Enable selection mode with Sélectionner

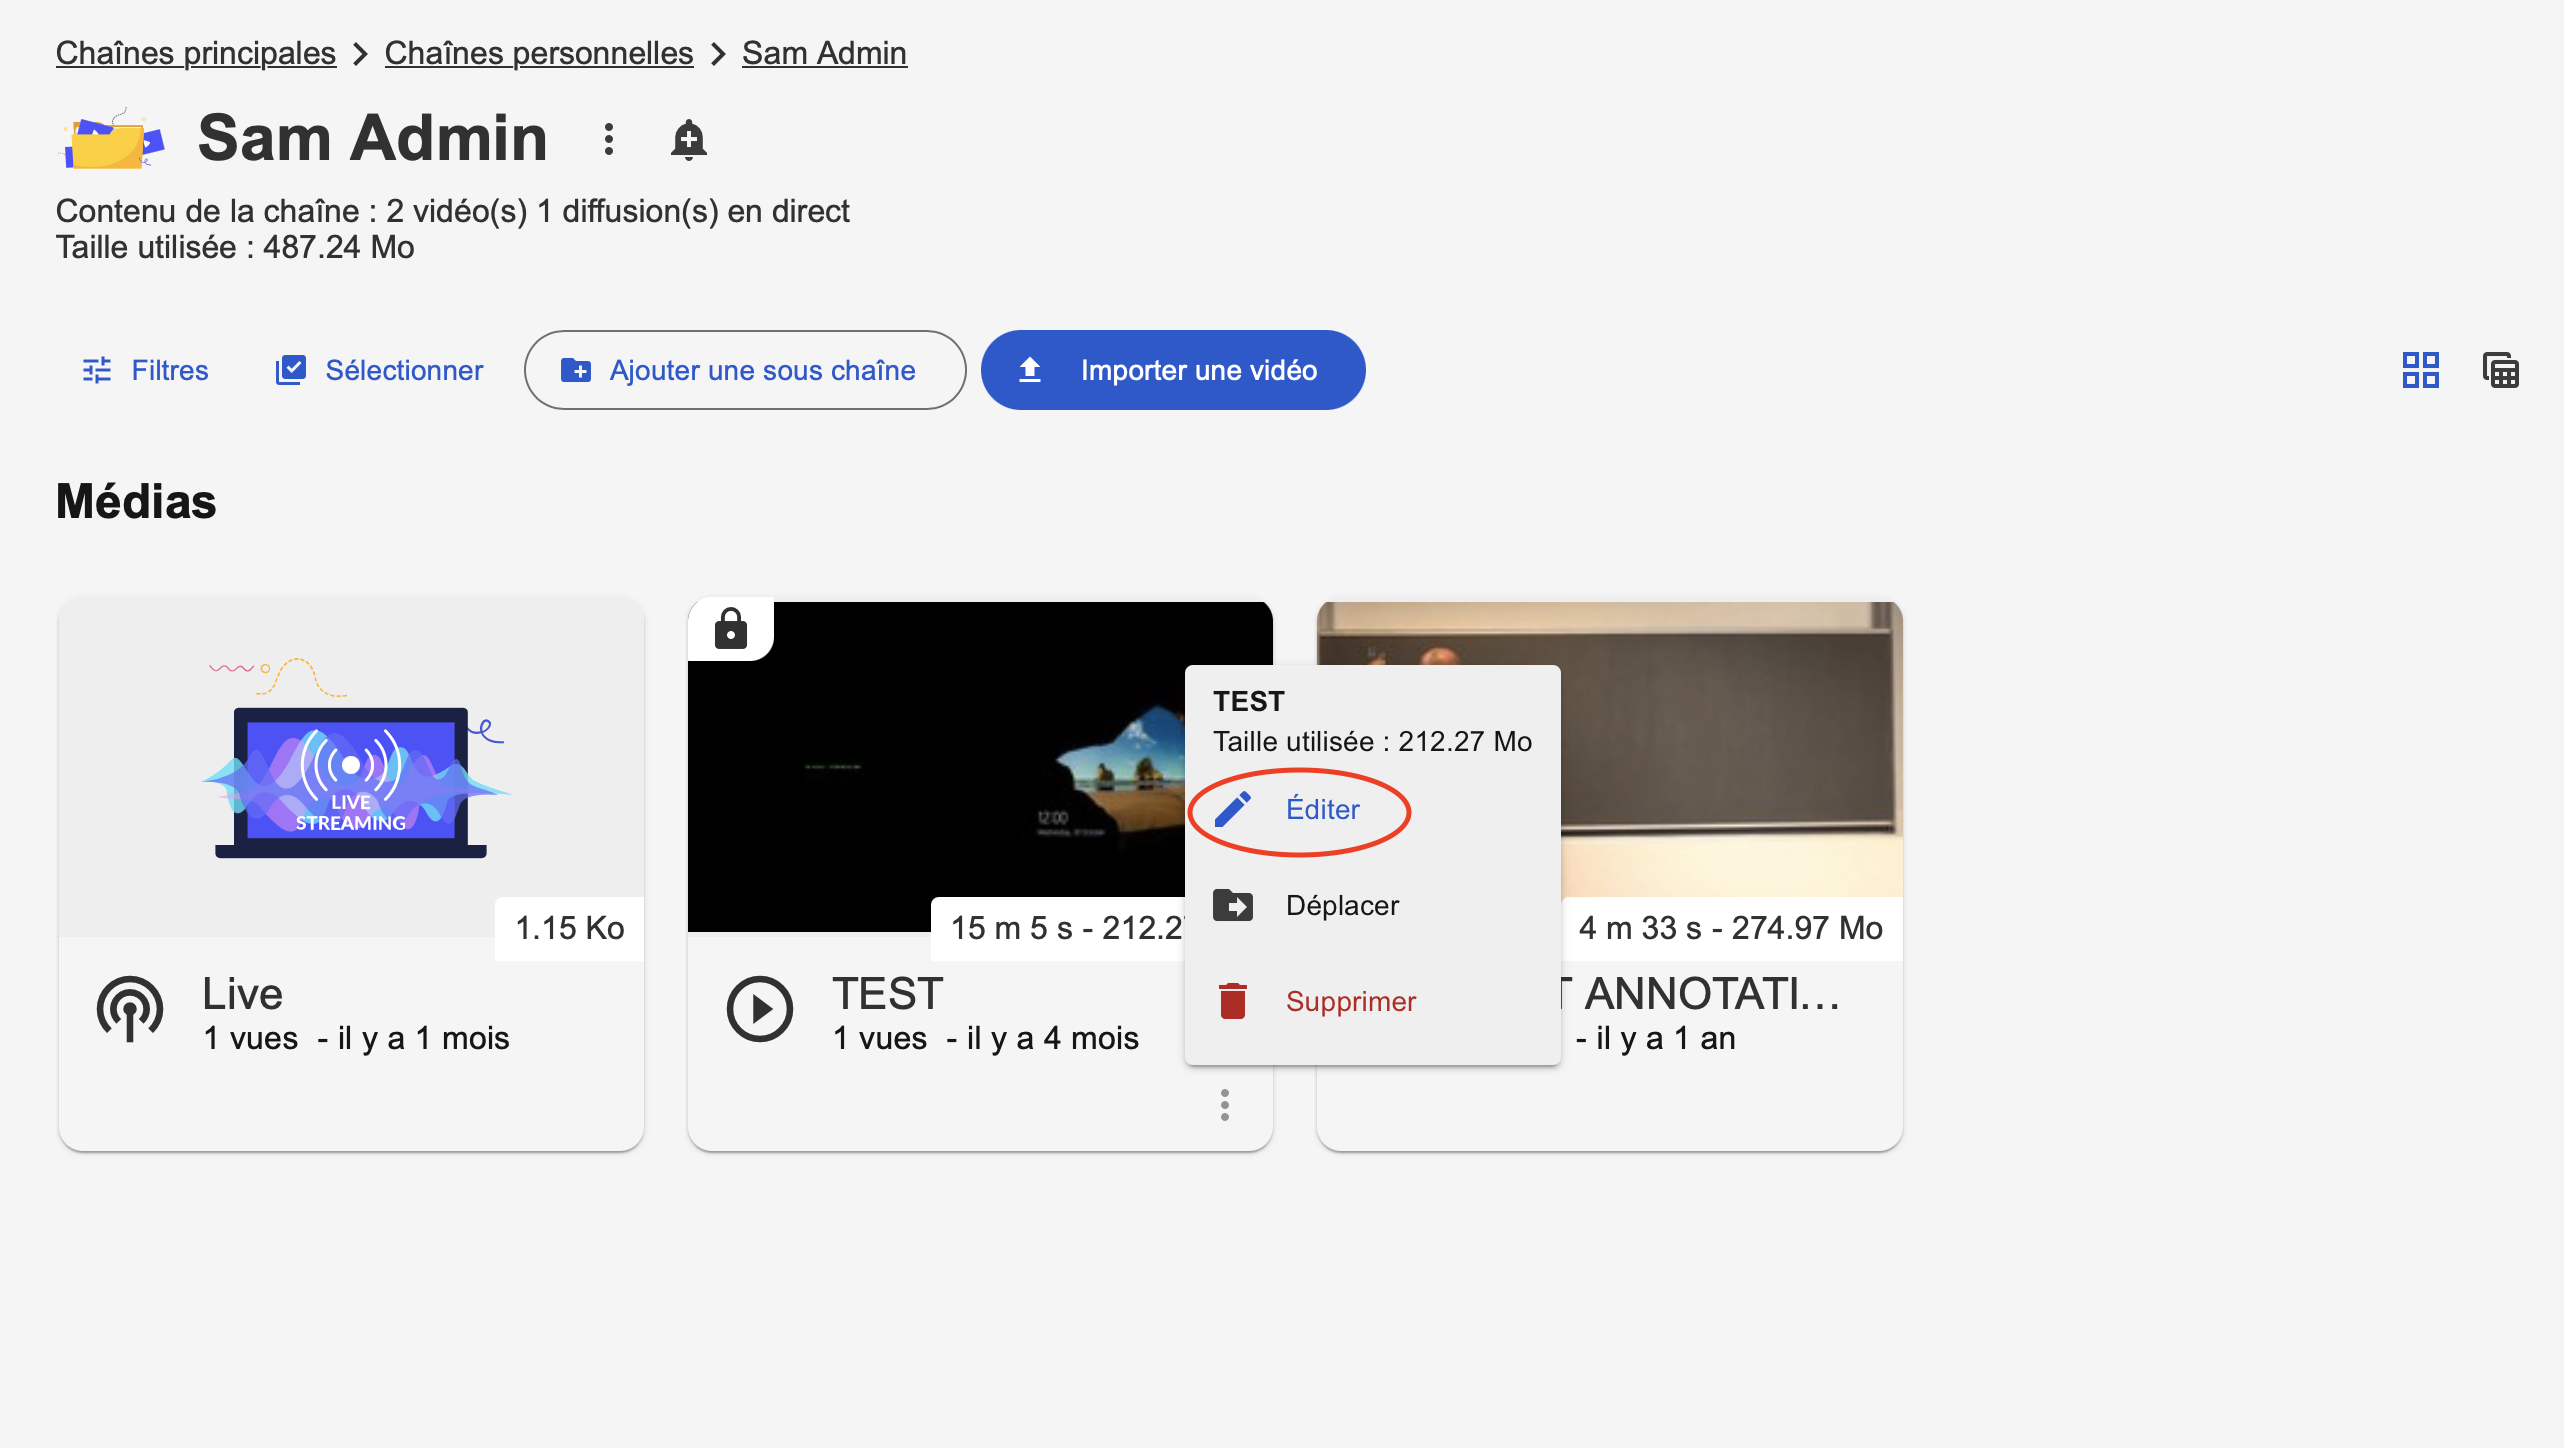(380, 370)
